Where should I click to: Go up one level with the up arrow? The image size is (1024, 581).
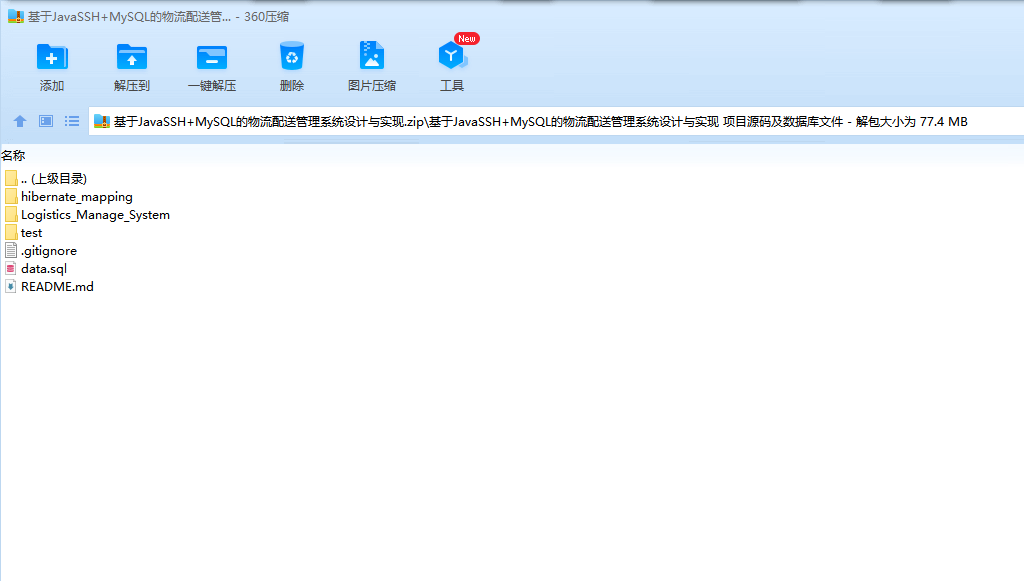click(x=20, y=121)
